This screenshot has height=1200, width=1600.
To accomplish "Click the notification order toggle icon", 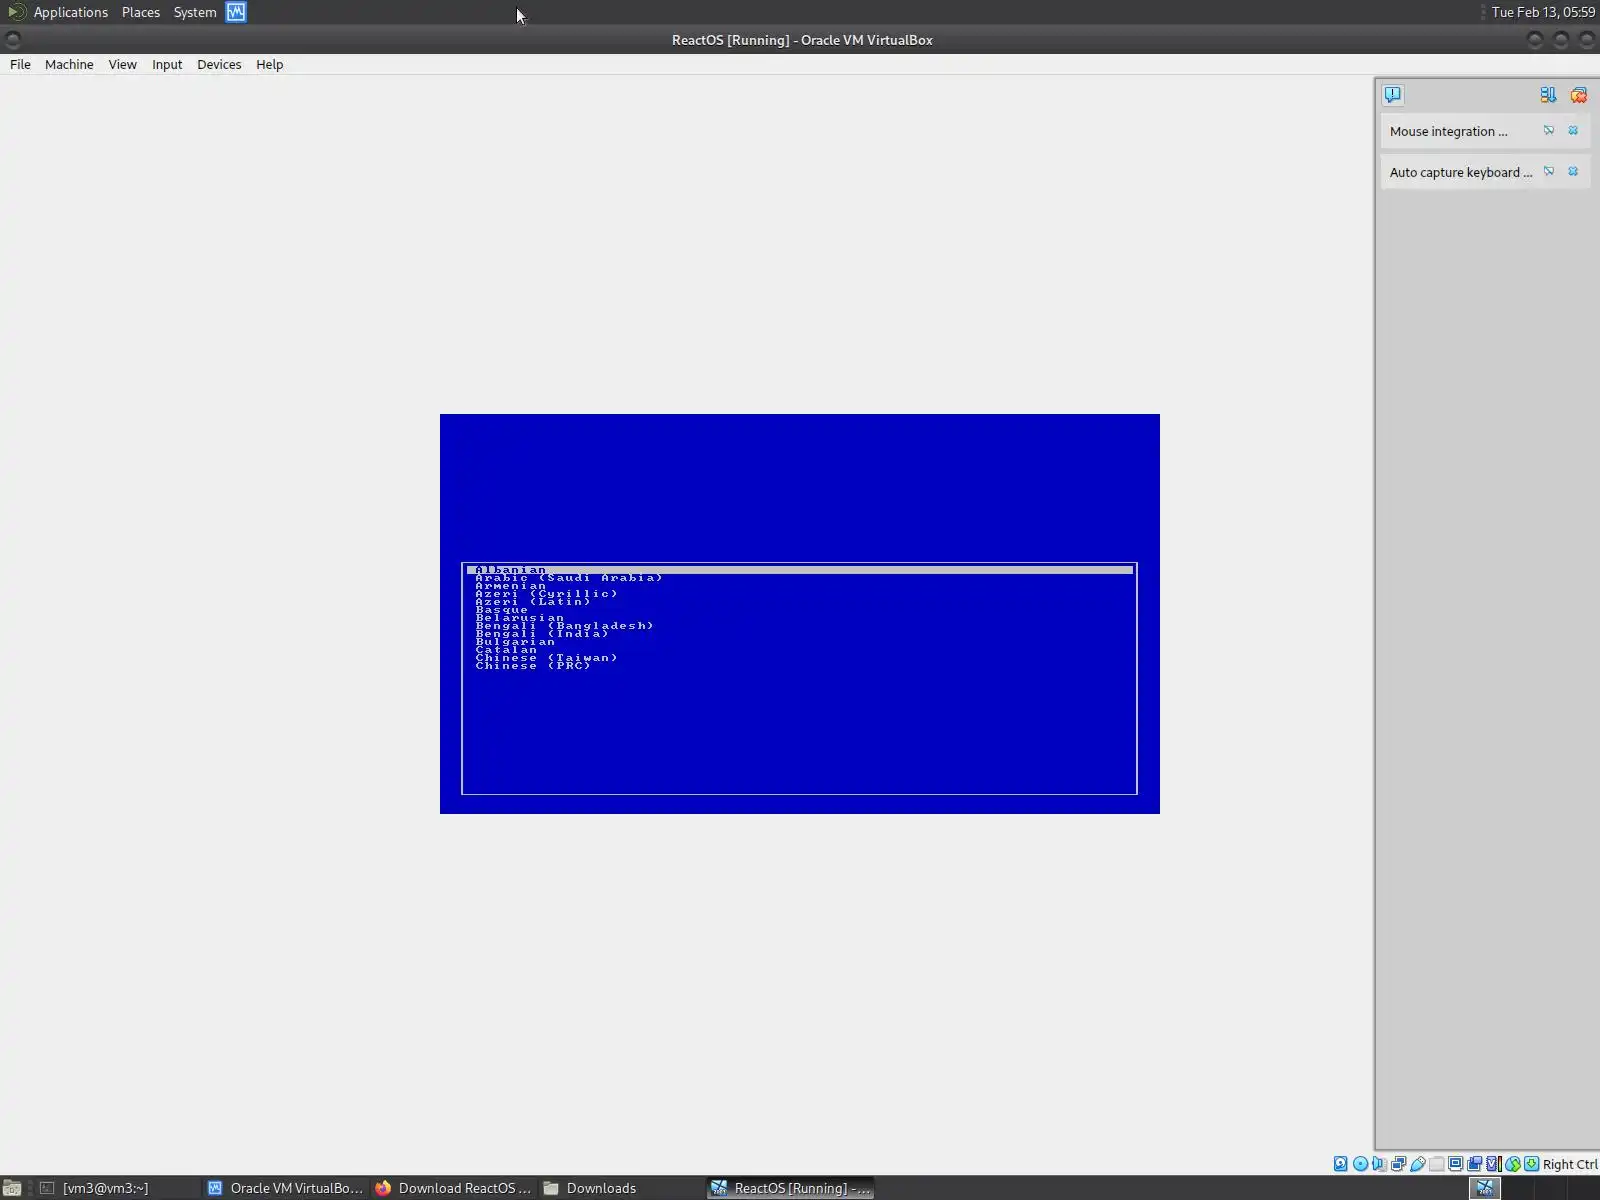I will (1548, 95).
